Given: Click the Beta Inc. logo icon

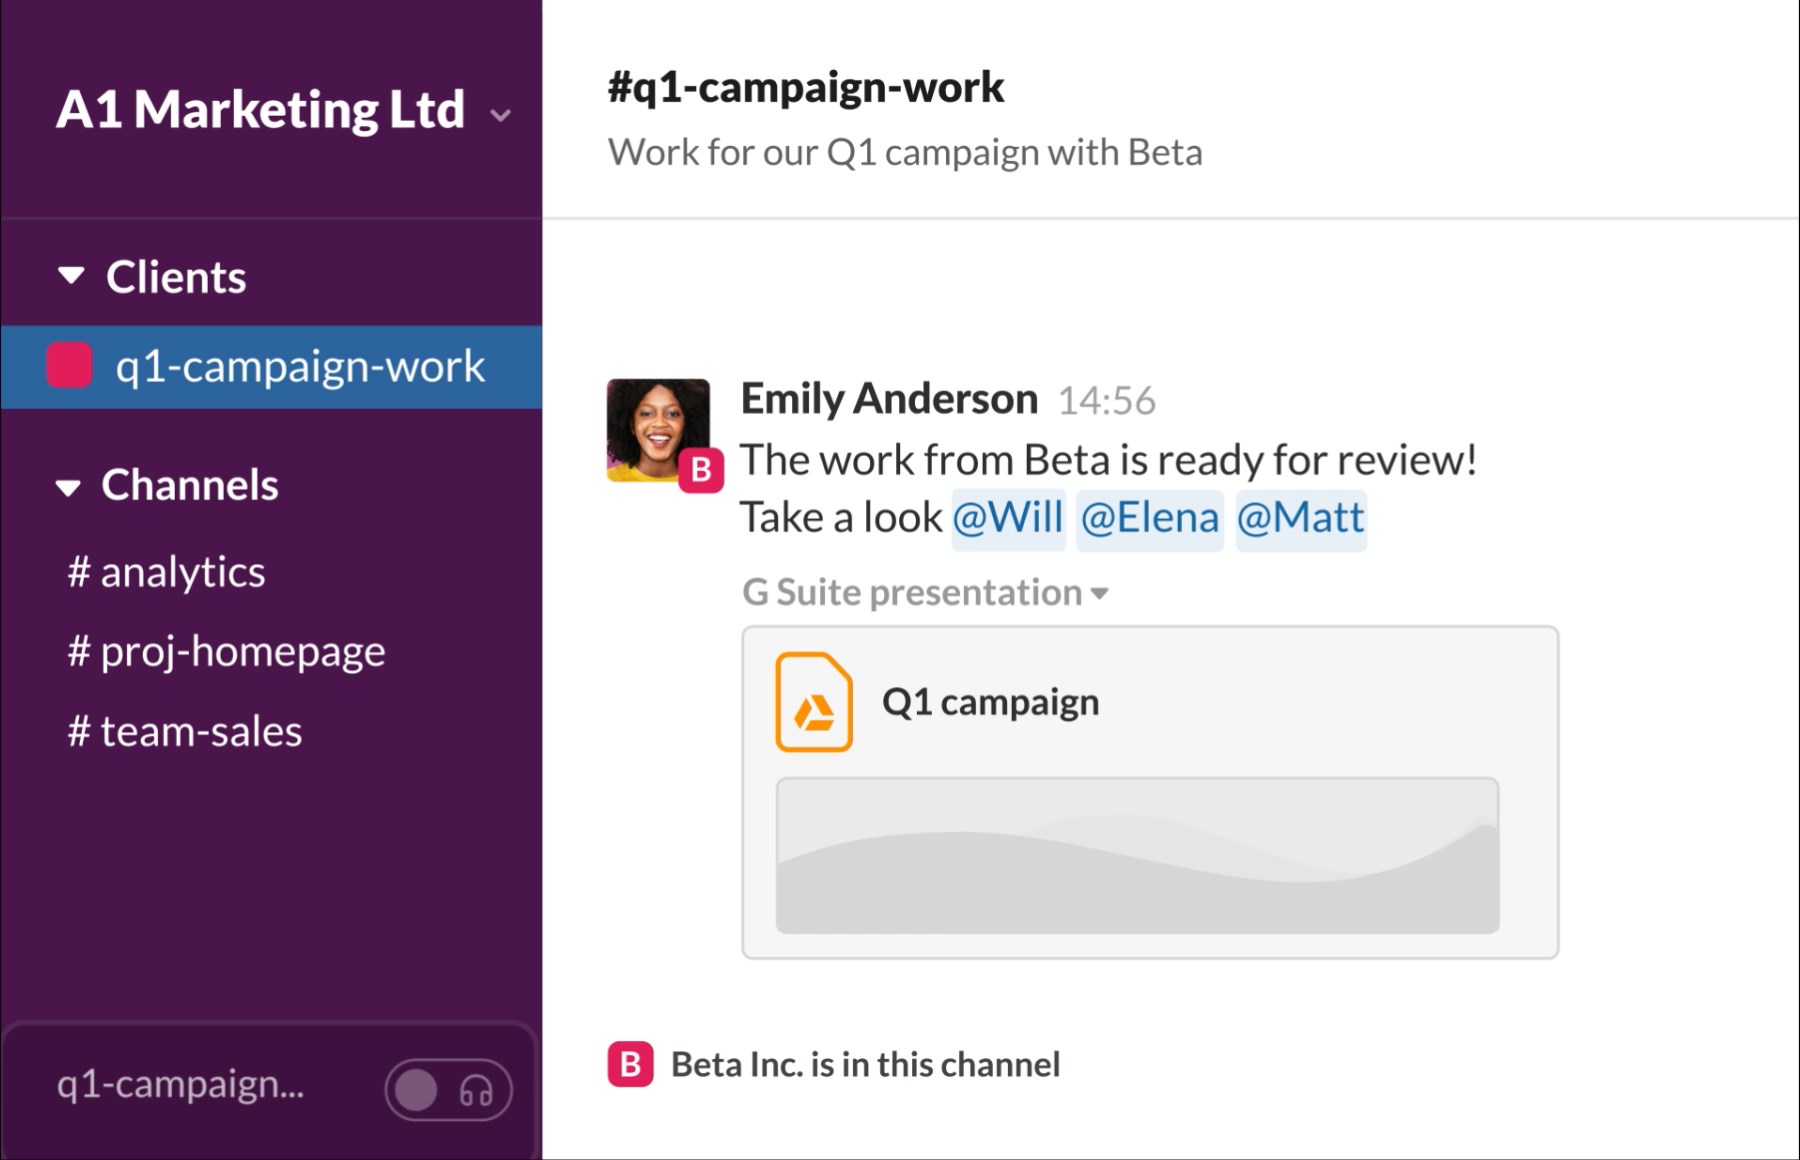Looking at the screenshot, I should (x=630, y=1064).
